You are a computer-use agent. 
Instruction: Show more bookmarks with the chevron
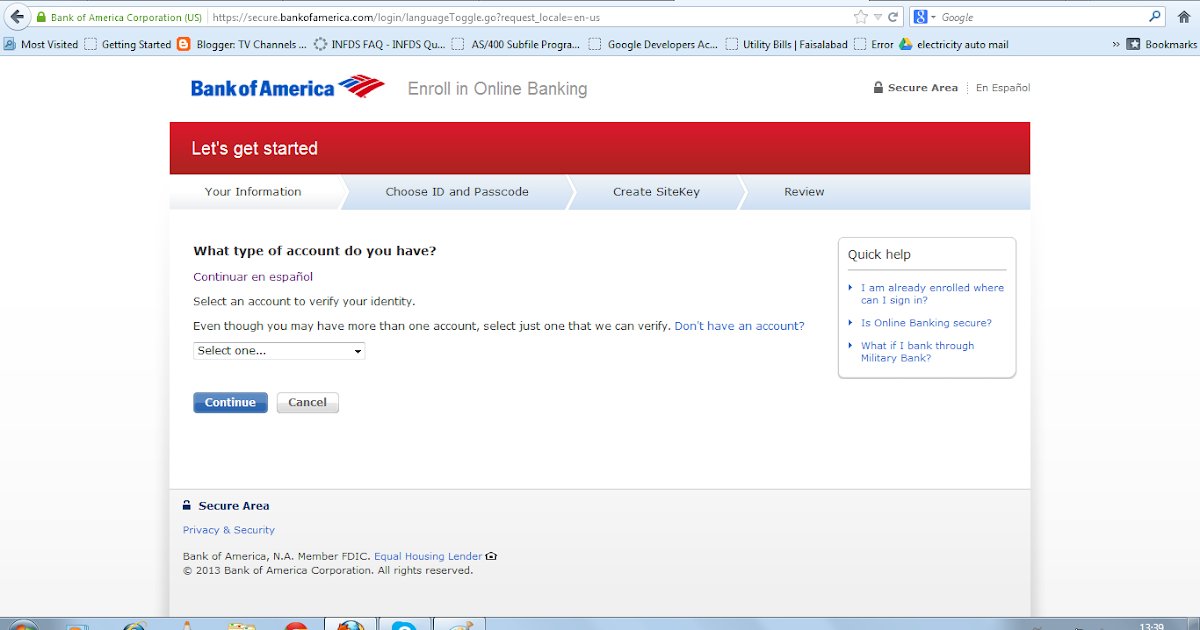pyautogui.click(x=1115, y=44)
